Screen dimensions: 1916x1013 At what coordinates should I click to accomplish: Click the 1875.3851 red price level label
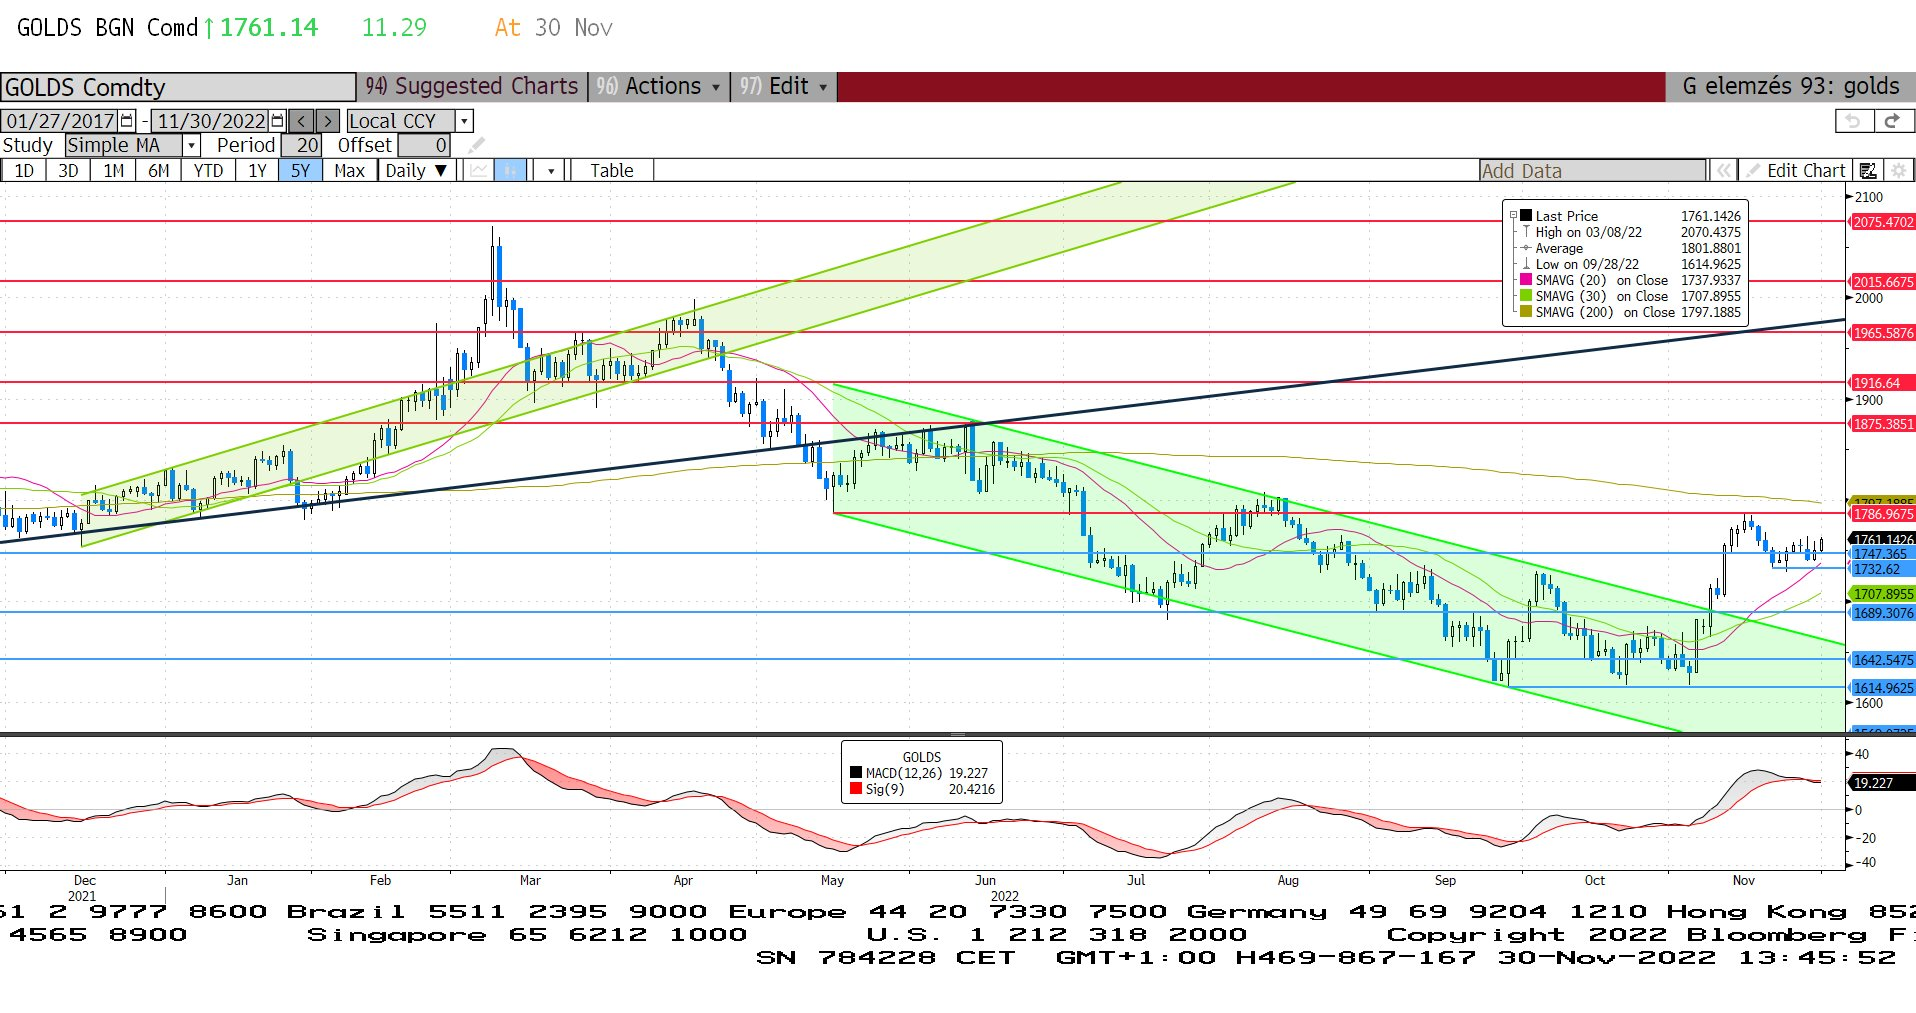[1882, 424]
